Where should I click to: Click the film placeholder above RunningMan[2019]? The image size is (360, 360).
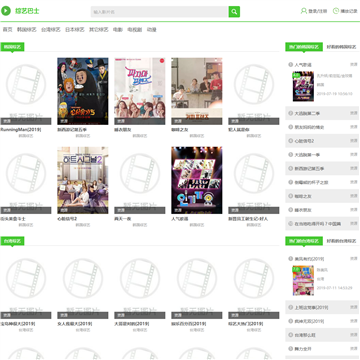coord(26,91)
